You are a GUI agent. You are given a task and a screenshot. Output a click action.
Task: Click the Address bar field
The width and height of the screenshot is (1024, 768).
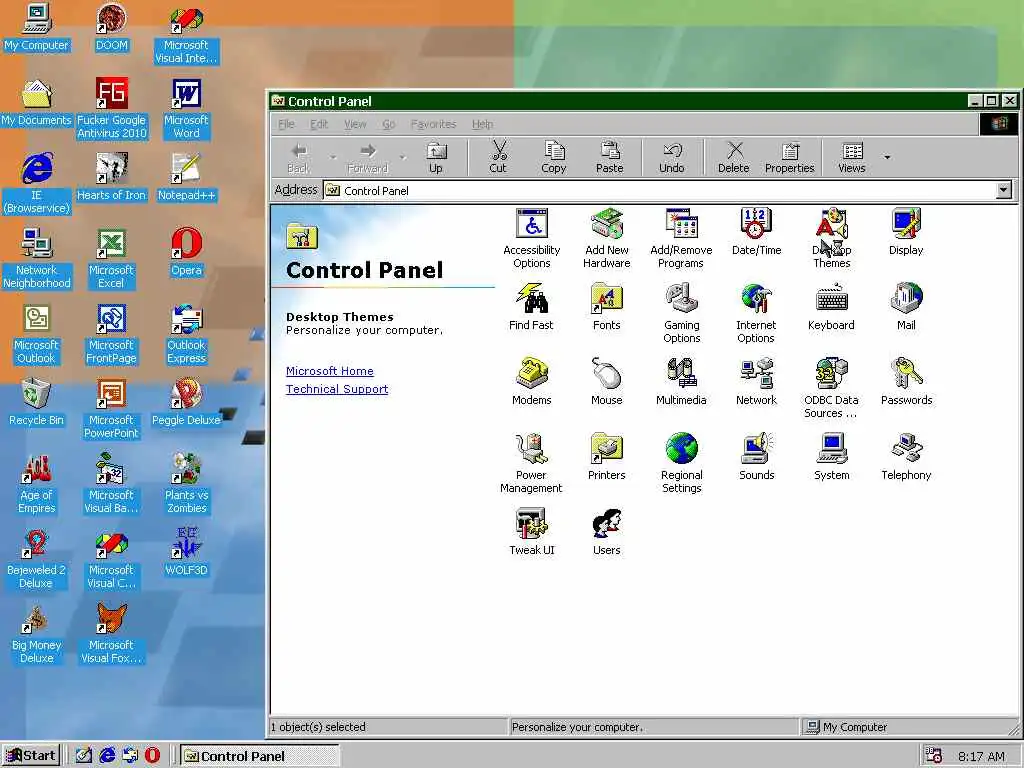(x=667, y=190)
